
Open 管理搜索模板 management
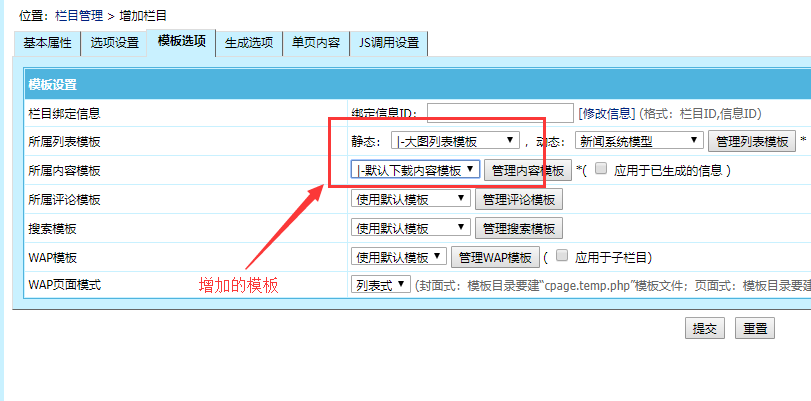click(519, 228)
